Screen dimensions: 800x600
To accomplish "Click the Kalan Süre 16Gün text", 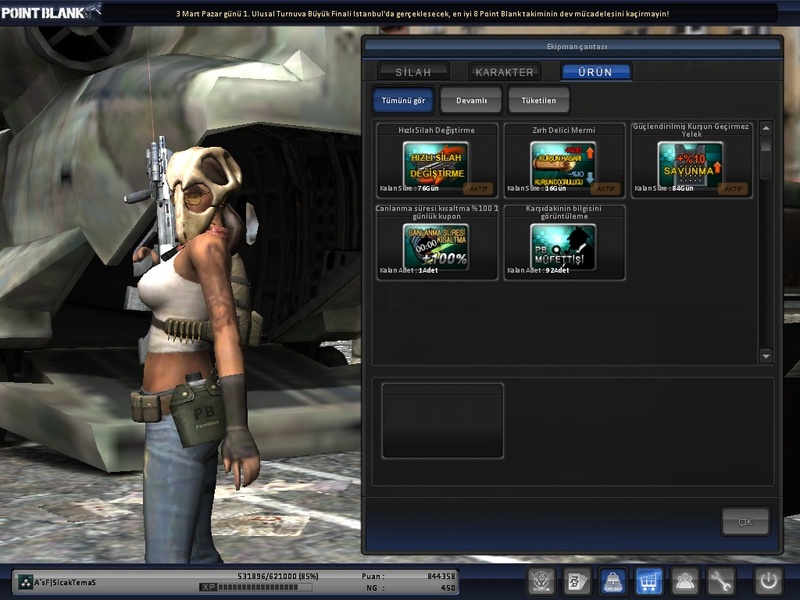I will 536,188.
